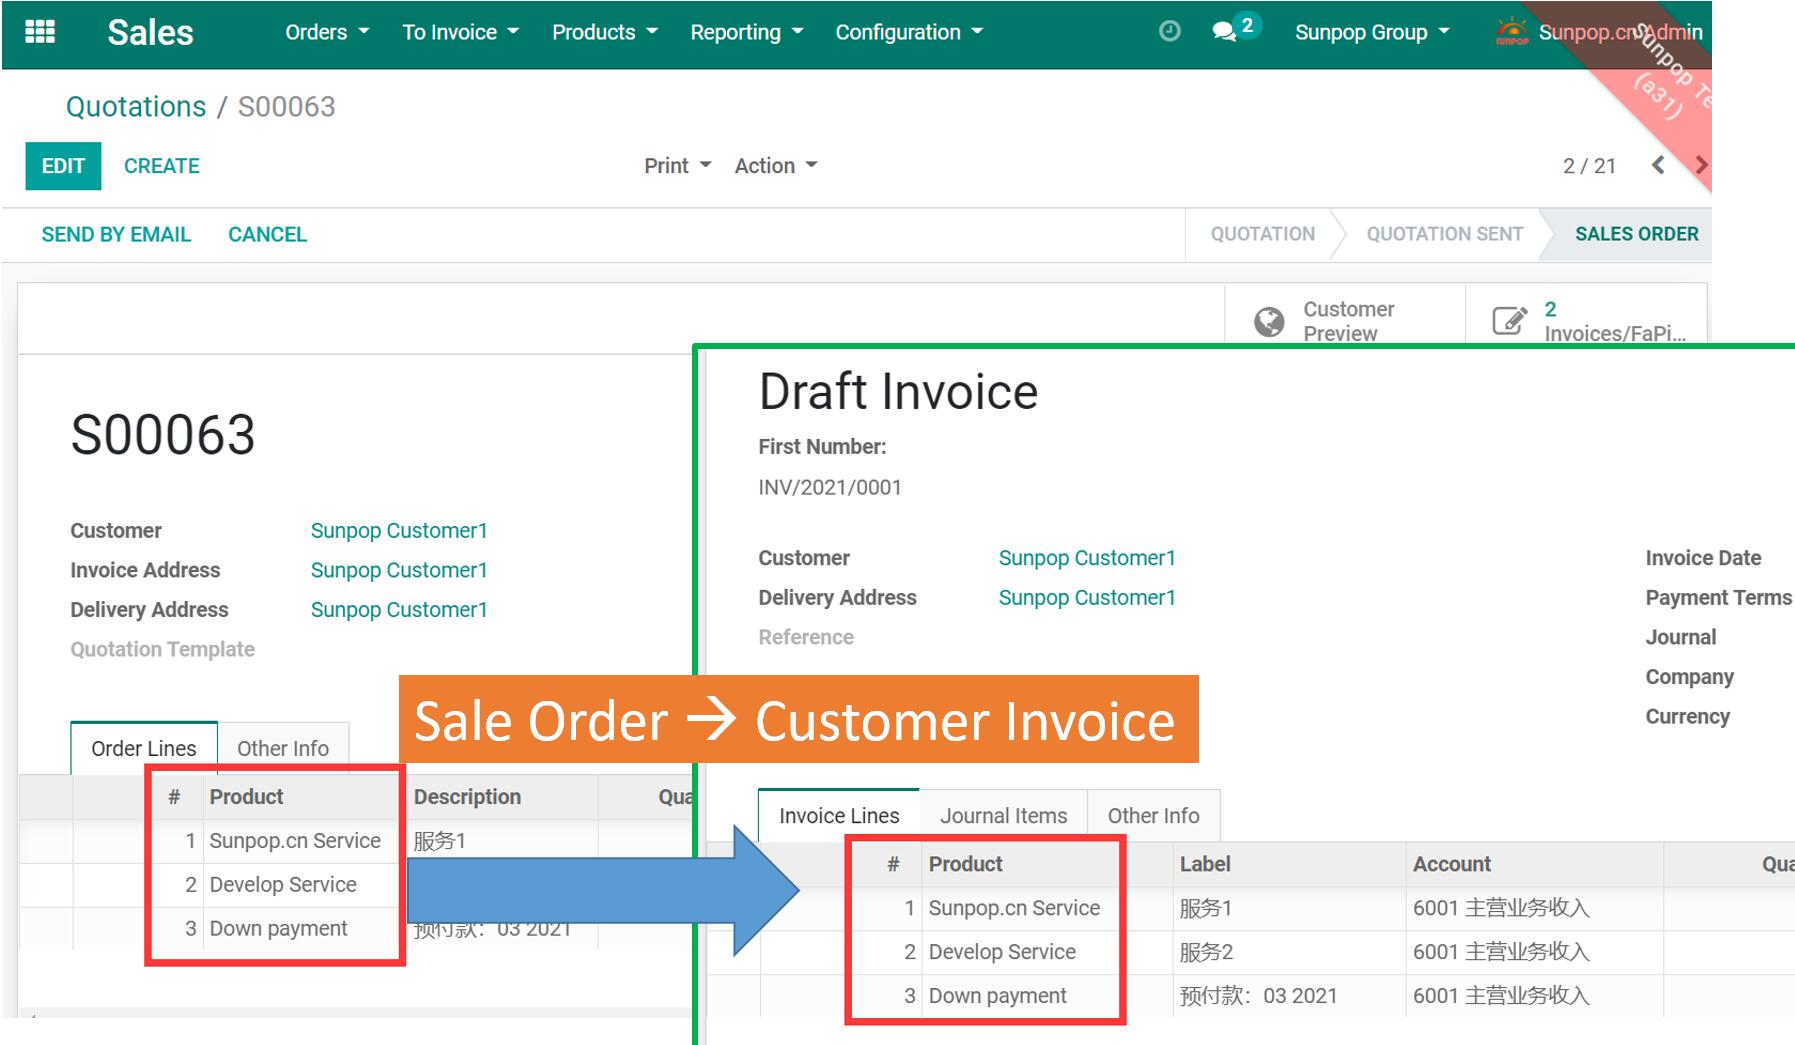Screen dimensions: 1795x1045
Task: Click account 6001 in Sunpop.cn Service row
Action: coord(1501,908)
